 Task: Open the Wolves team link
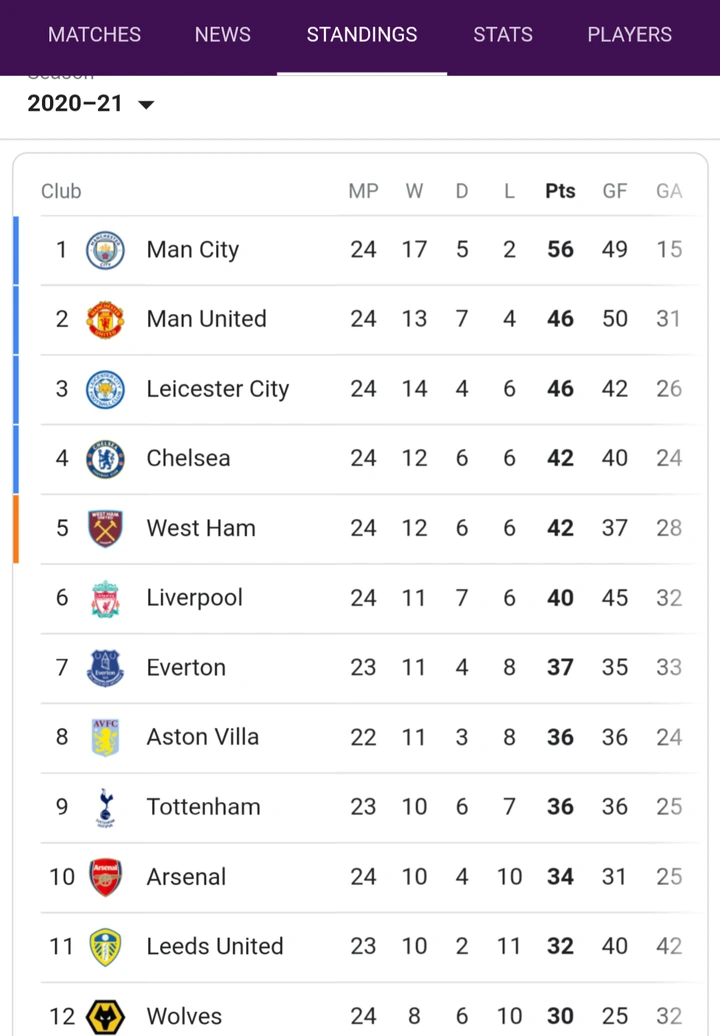coord(184,1016)
